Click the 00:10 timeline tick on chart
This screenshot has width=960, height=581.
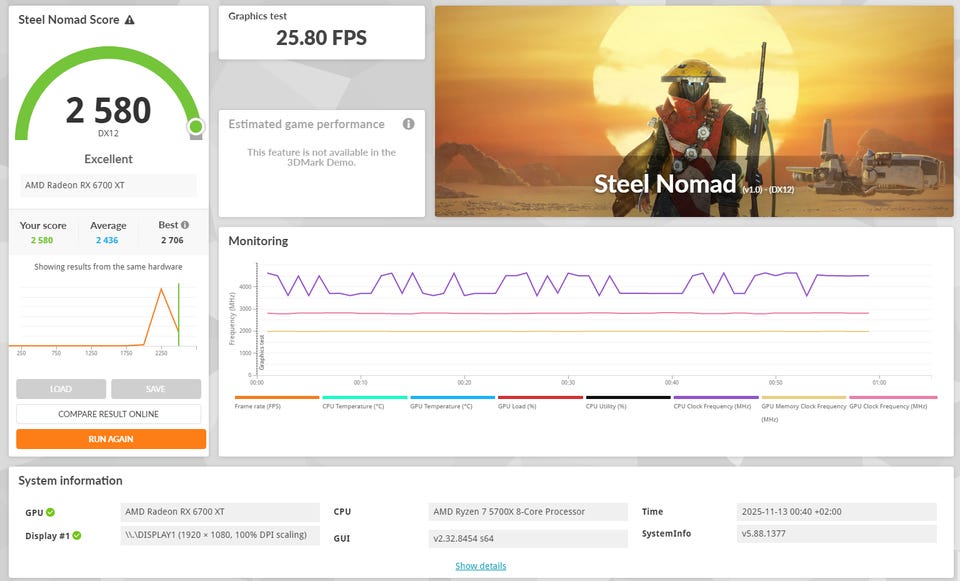coord(361,382)
